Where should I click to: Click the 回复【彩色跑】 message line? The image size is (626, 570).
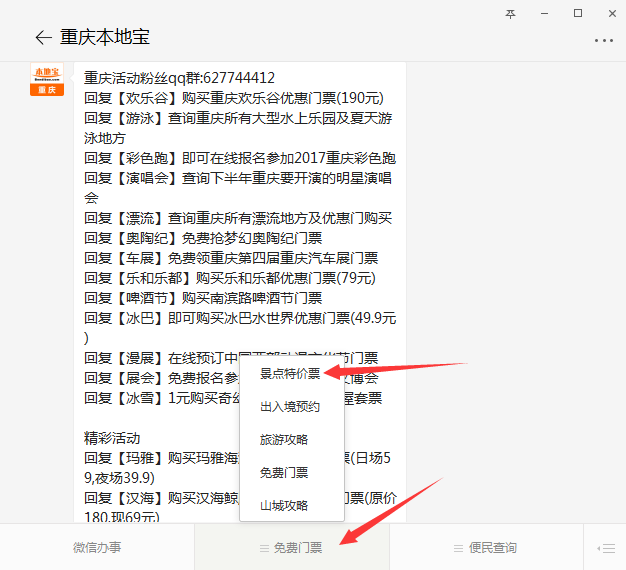coord(240,158)
